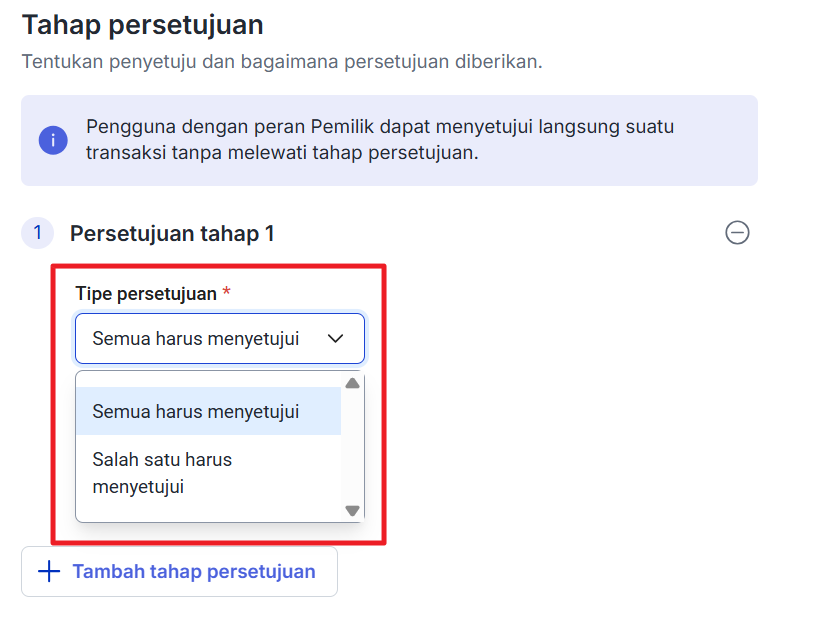Viewport: 828px width, 625px height.
Task: Click the red required asterisk
Action: click(227, 293)
